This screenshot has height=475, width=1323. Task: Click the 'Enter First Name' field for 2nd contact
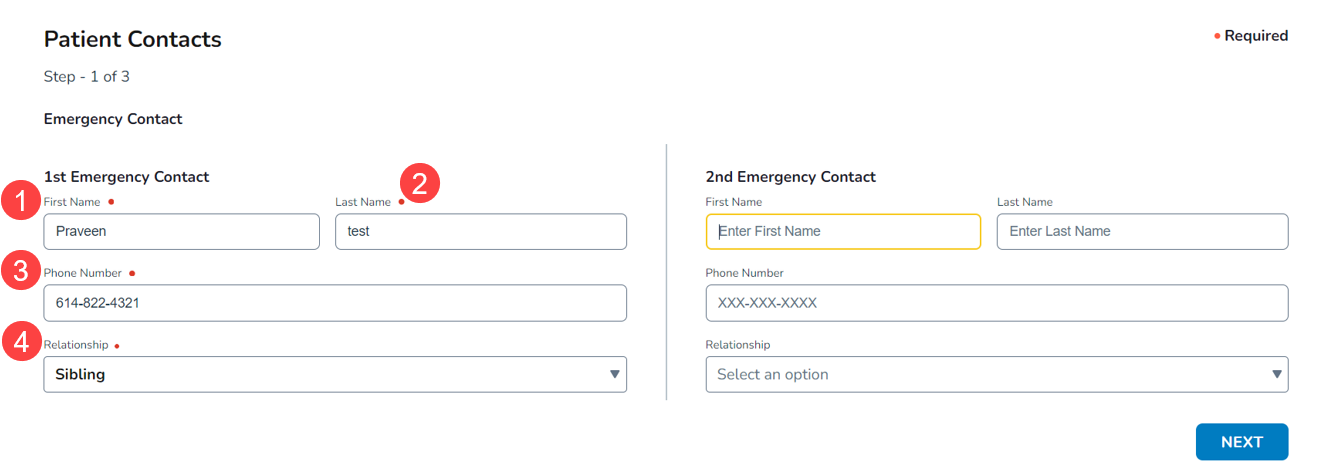pyautogui.click(x=843, y=231)
